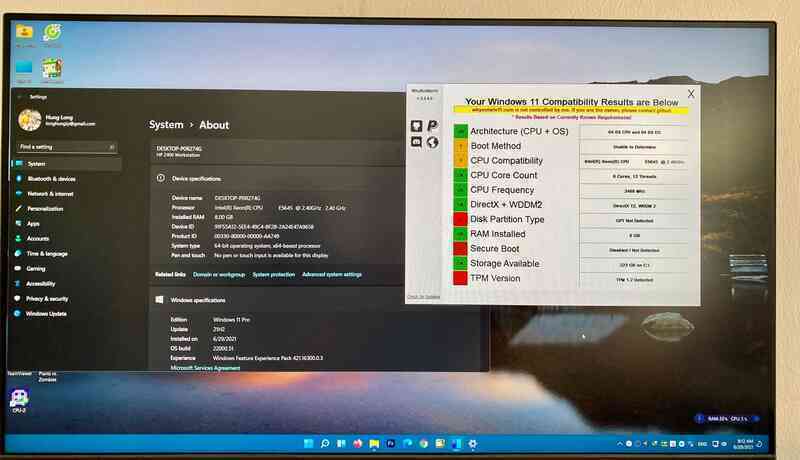
Task: Open the Discord chat icon in compatibility checker
Action: pos(416,142)
